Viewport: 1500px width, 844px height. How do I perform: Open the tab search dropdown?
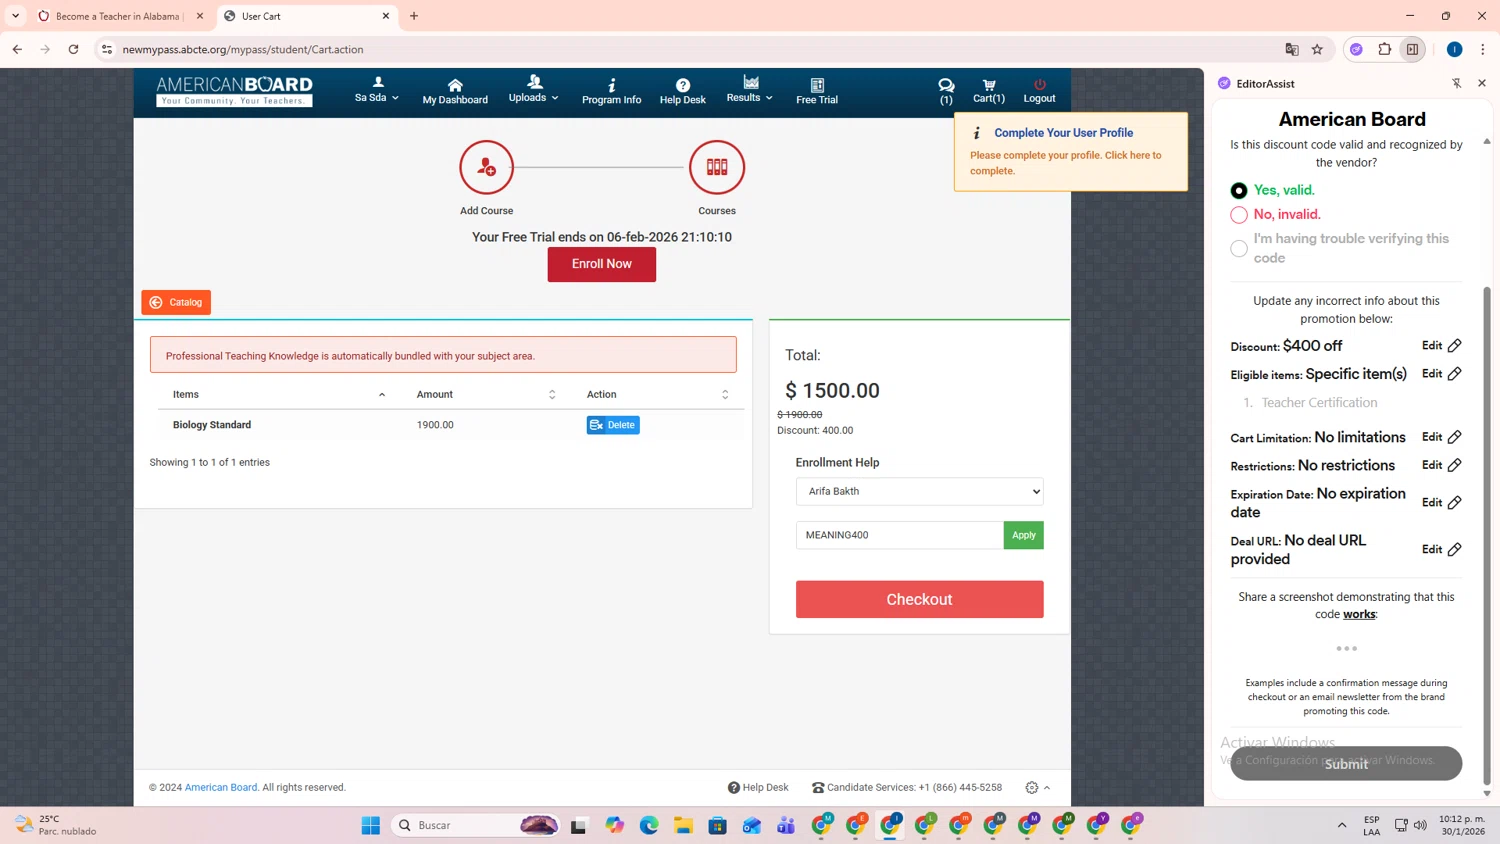[x=15, y=16]
